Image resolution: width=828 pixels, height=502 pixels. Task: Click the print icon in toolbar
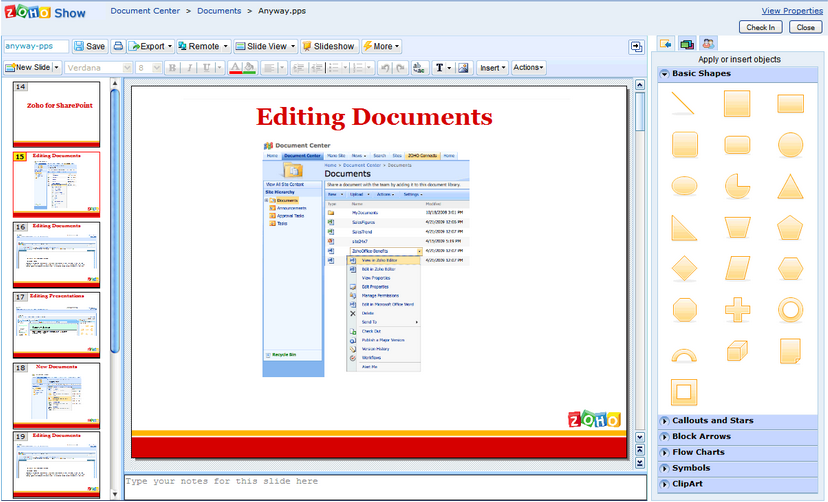(x=118, y=46)
